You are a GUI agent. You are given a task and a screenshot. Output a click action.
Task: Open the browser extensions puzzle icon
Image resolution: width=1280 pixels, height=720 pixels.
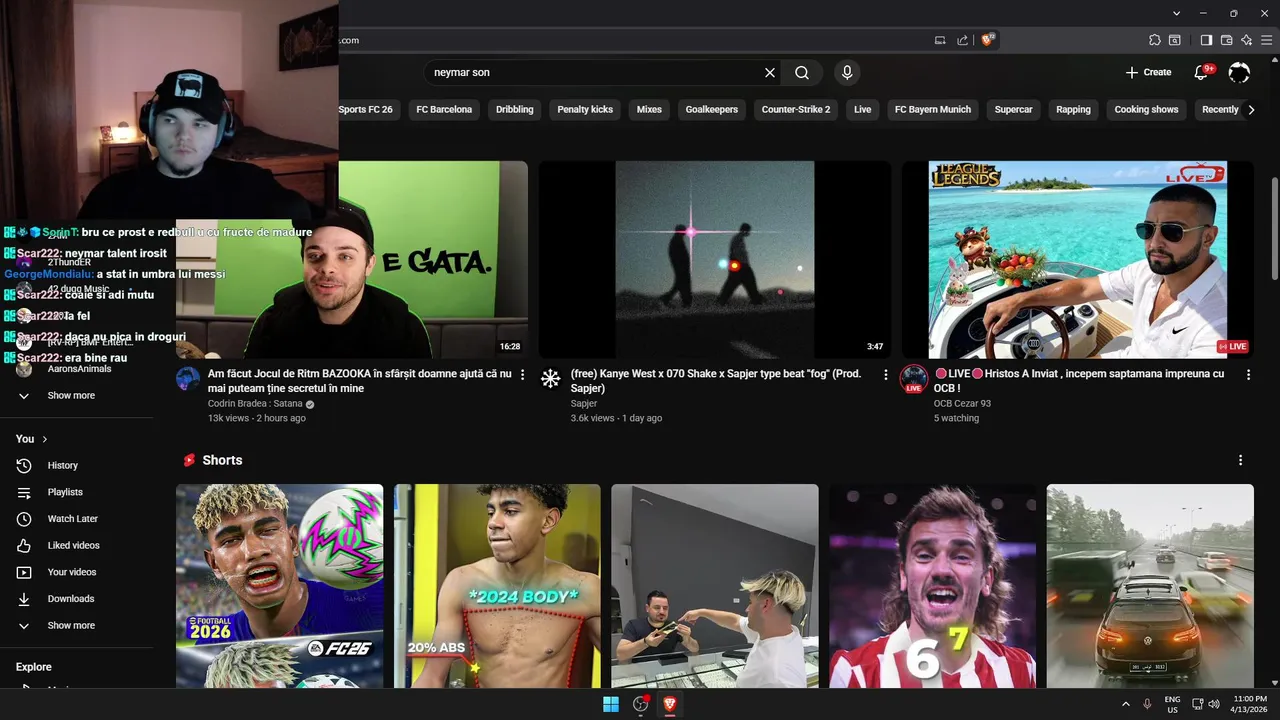coord(1155,40)
